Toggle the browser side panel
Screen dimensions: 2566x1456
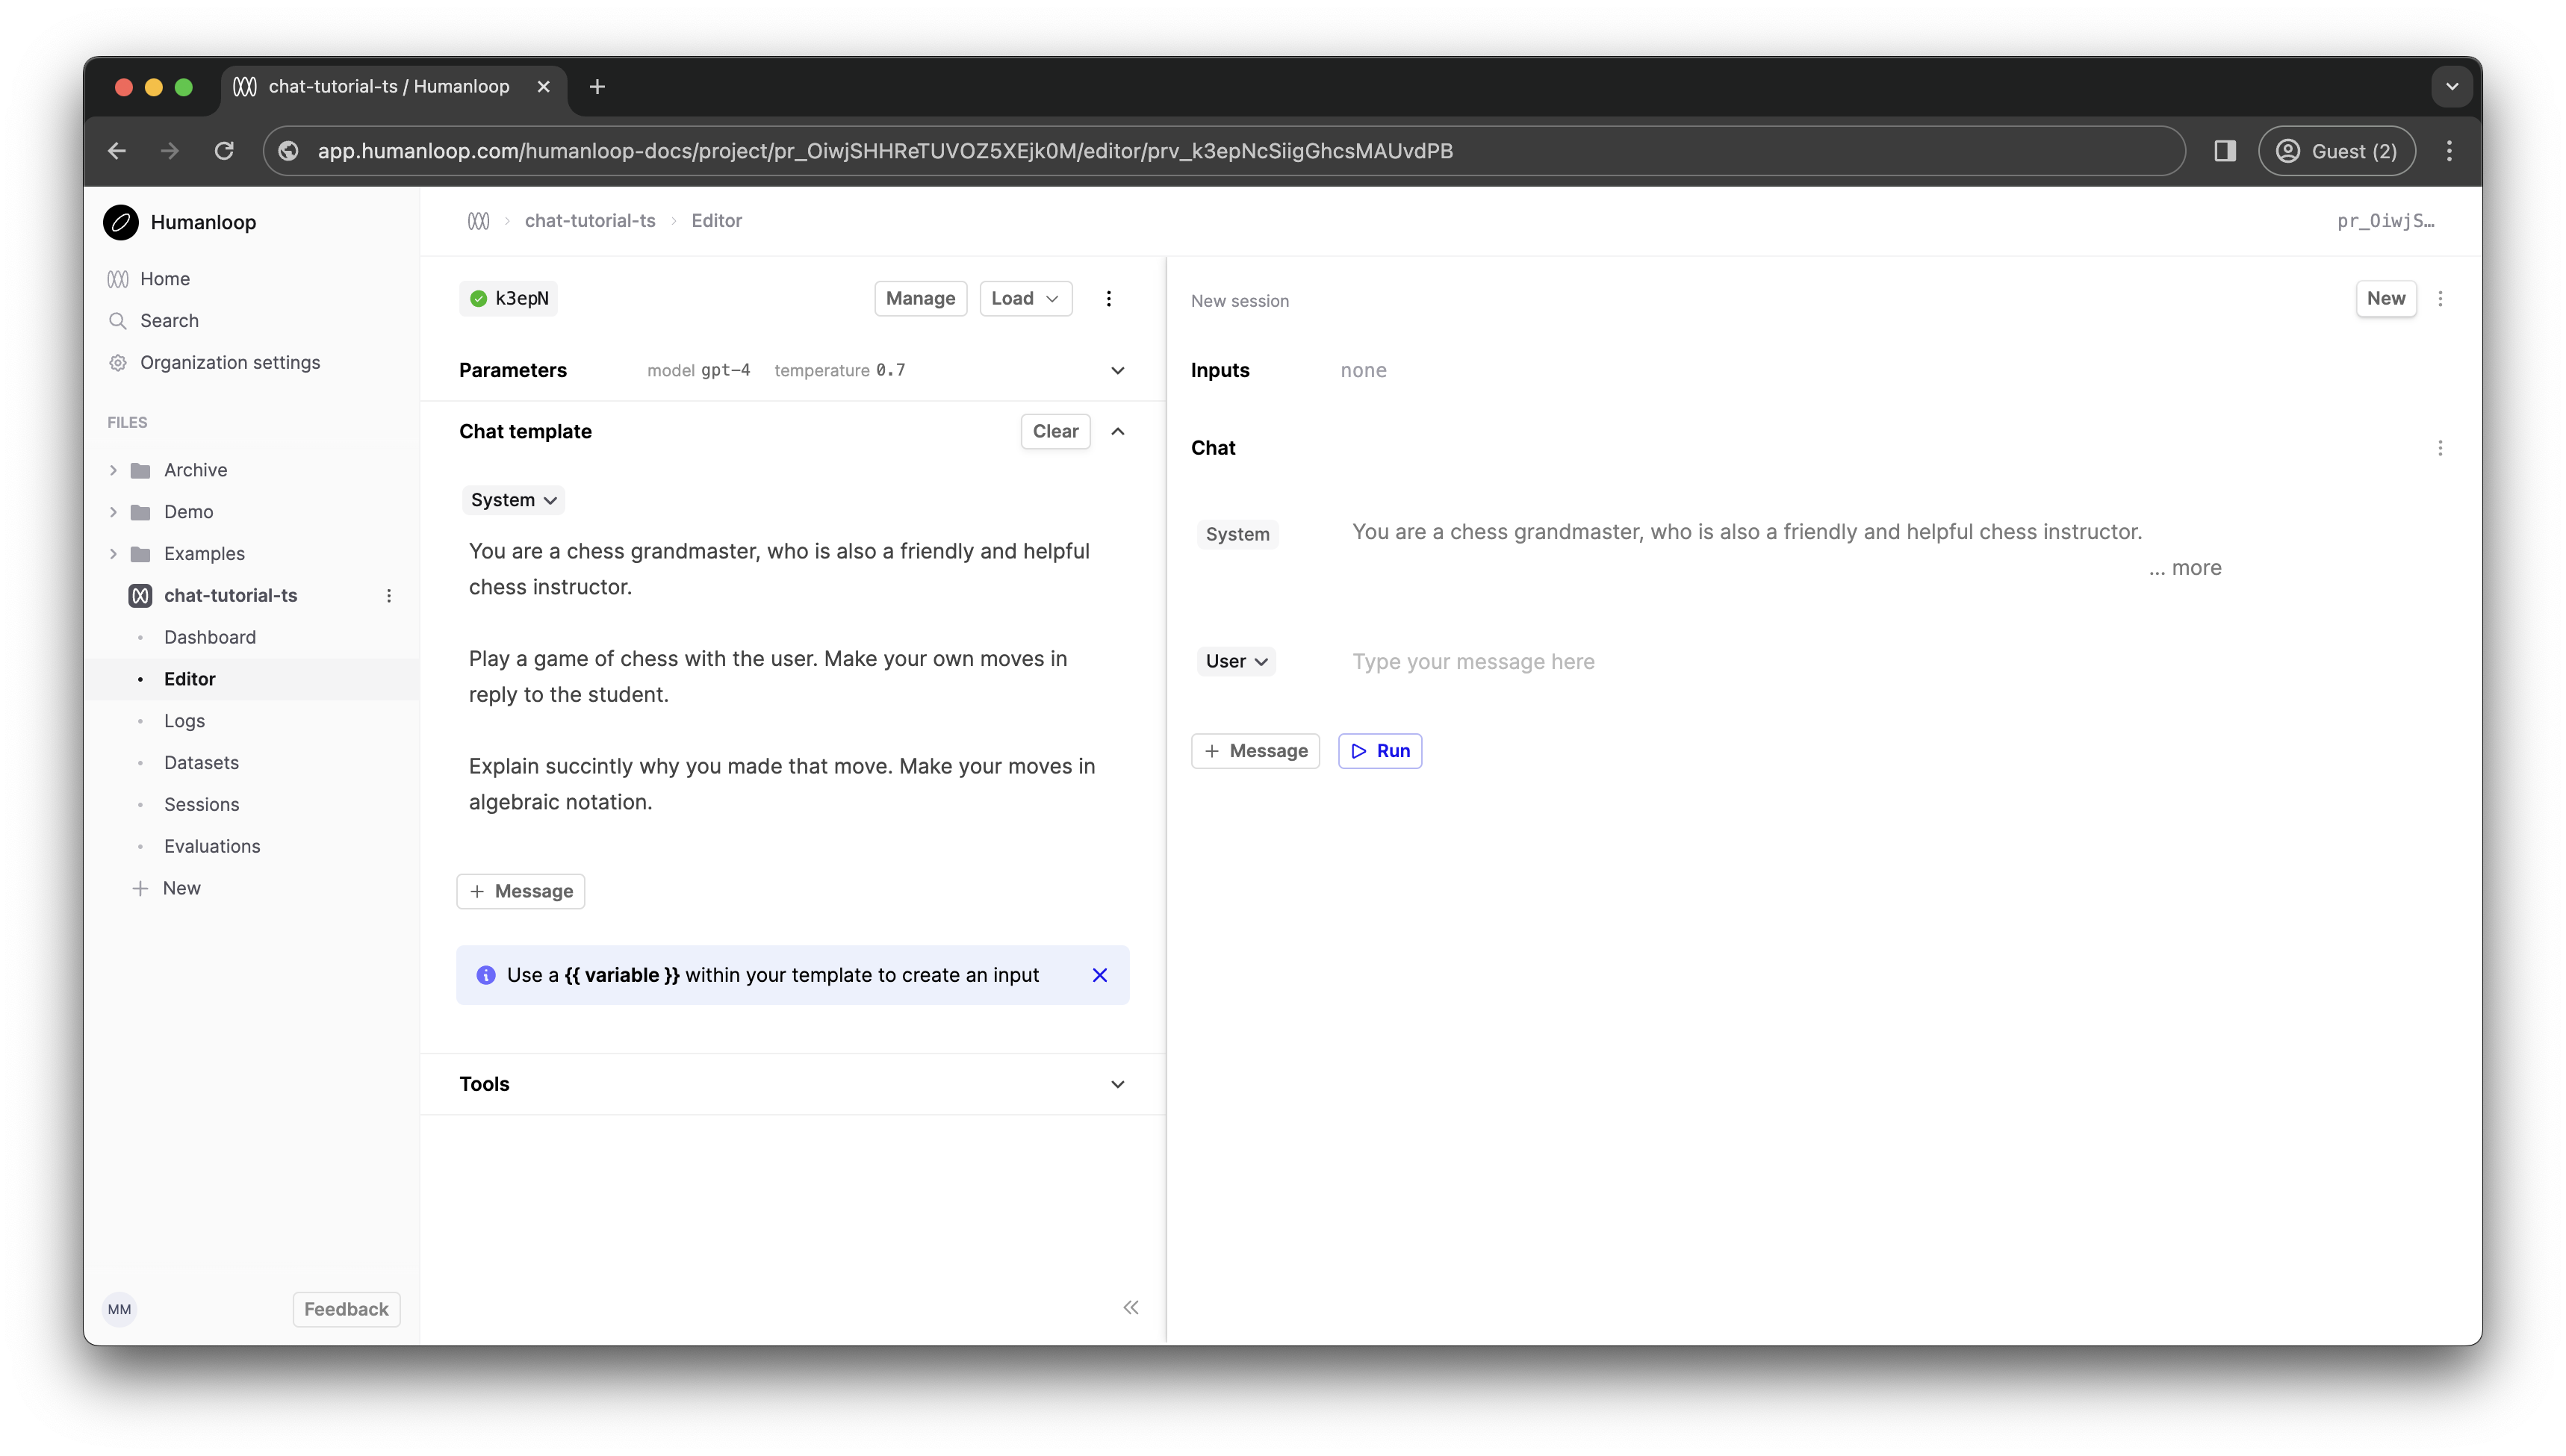tap(2224, 151)
